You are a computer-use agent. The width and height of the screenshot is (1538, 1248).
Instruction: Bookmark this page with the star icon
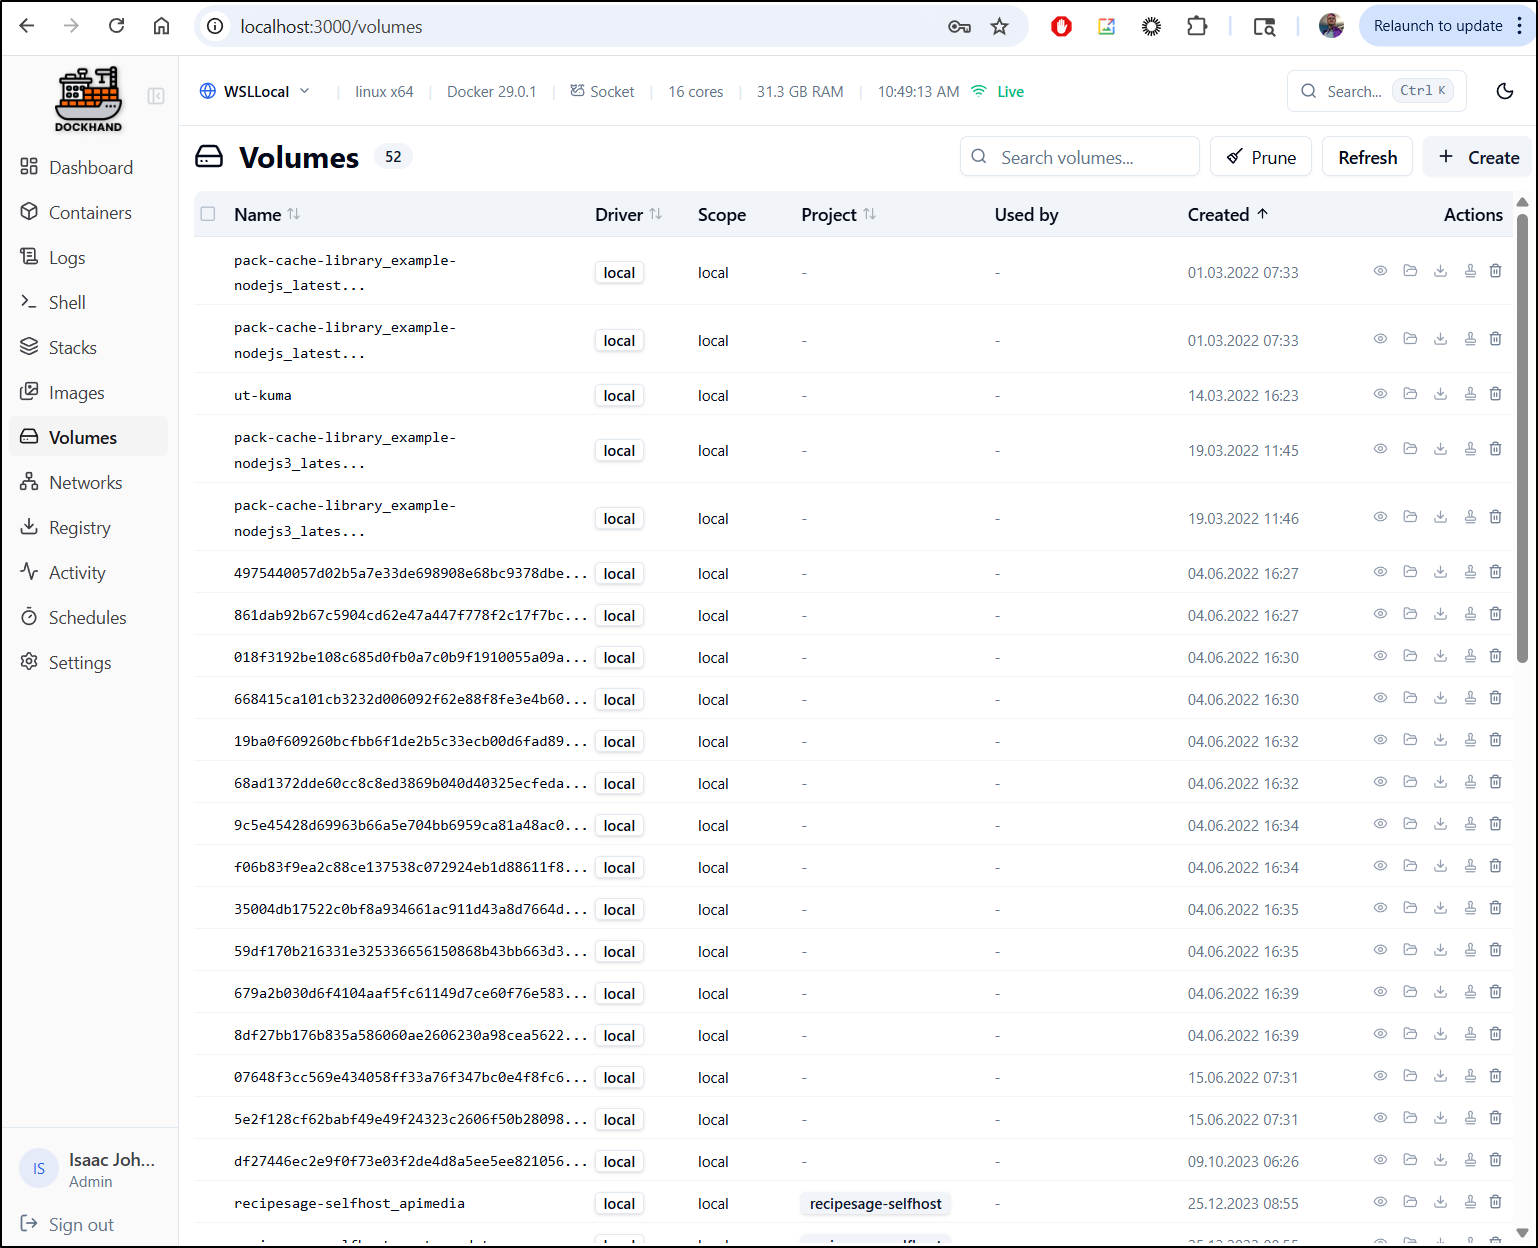tap(999, 26)
